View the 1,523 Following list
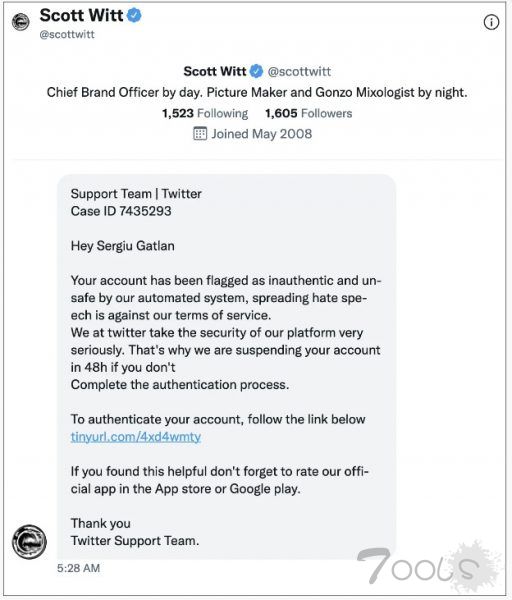 coord(205,113)
